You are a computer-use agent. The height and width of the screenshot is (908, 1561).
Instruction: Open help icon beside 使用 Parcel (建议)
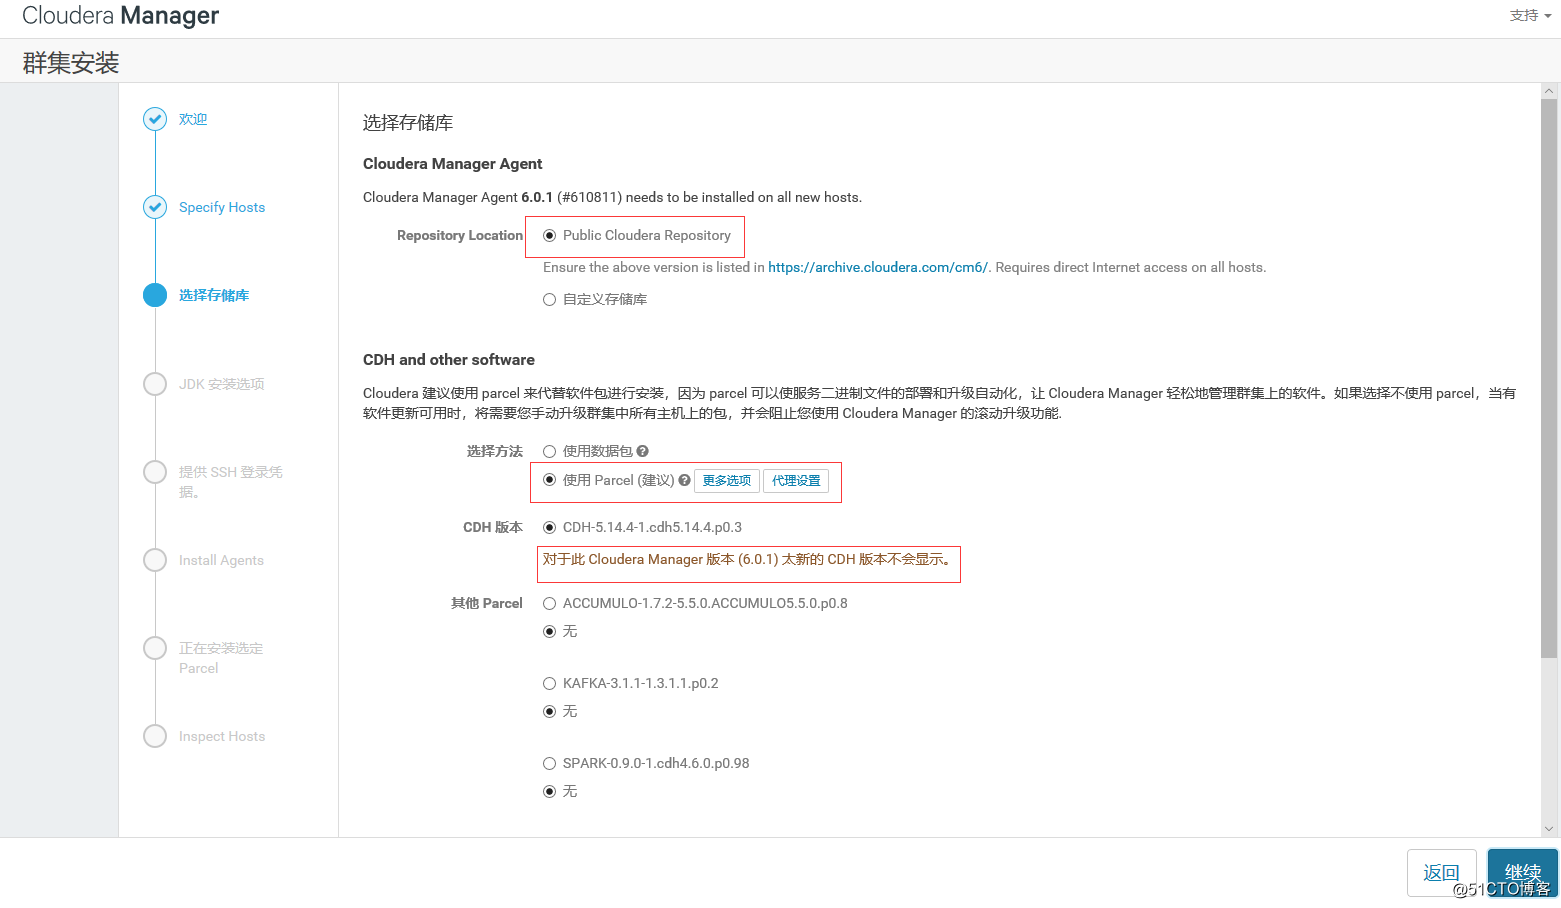tap(685, 480)
